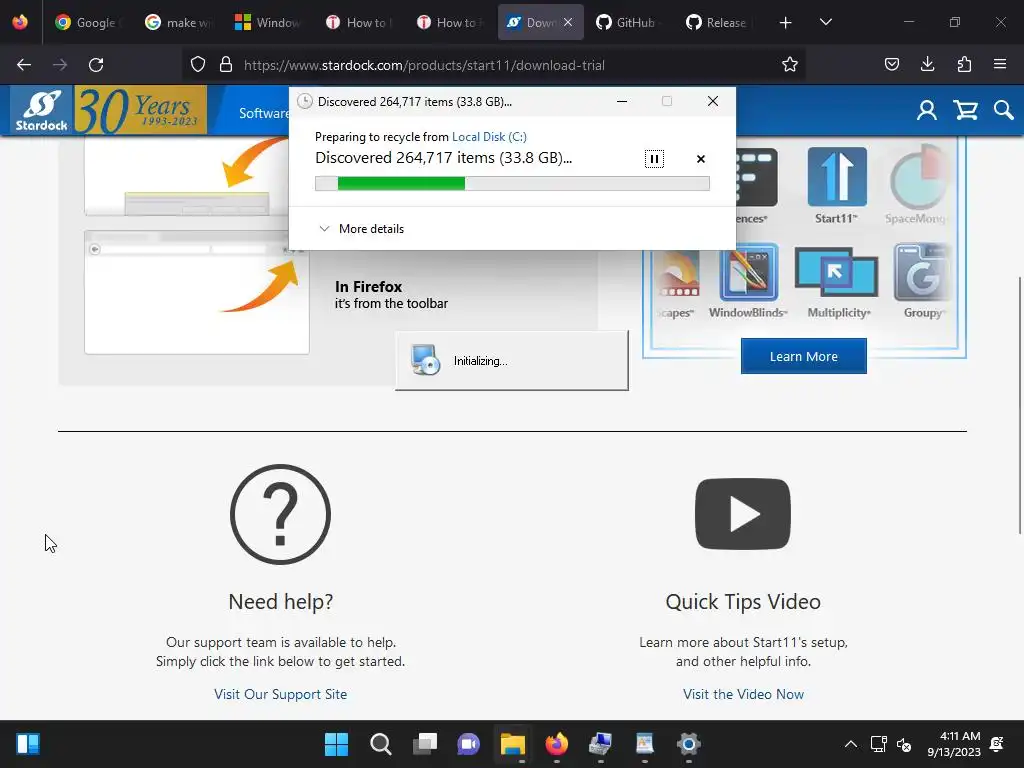Open Stardock site search
The image size is (1024, 768).
point(1004,110)
